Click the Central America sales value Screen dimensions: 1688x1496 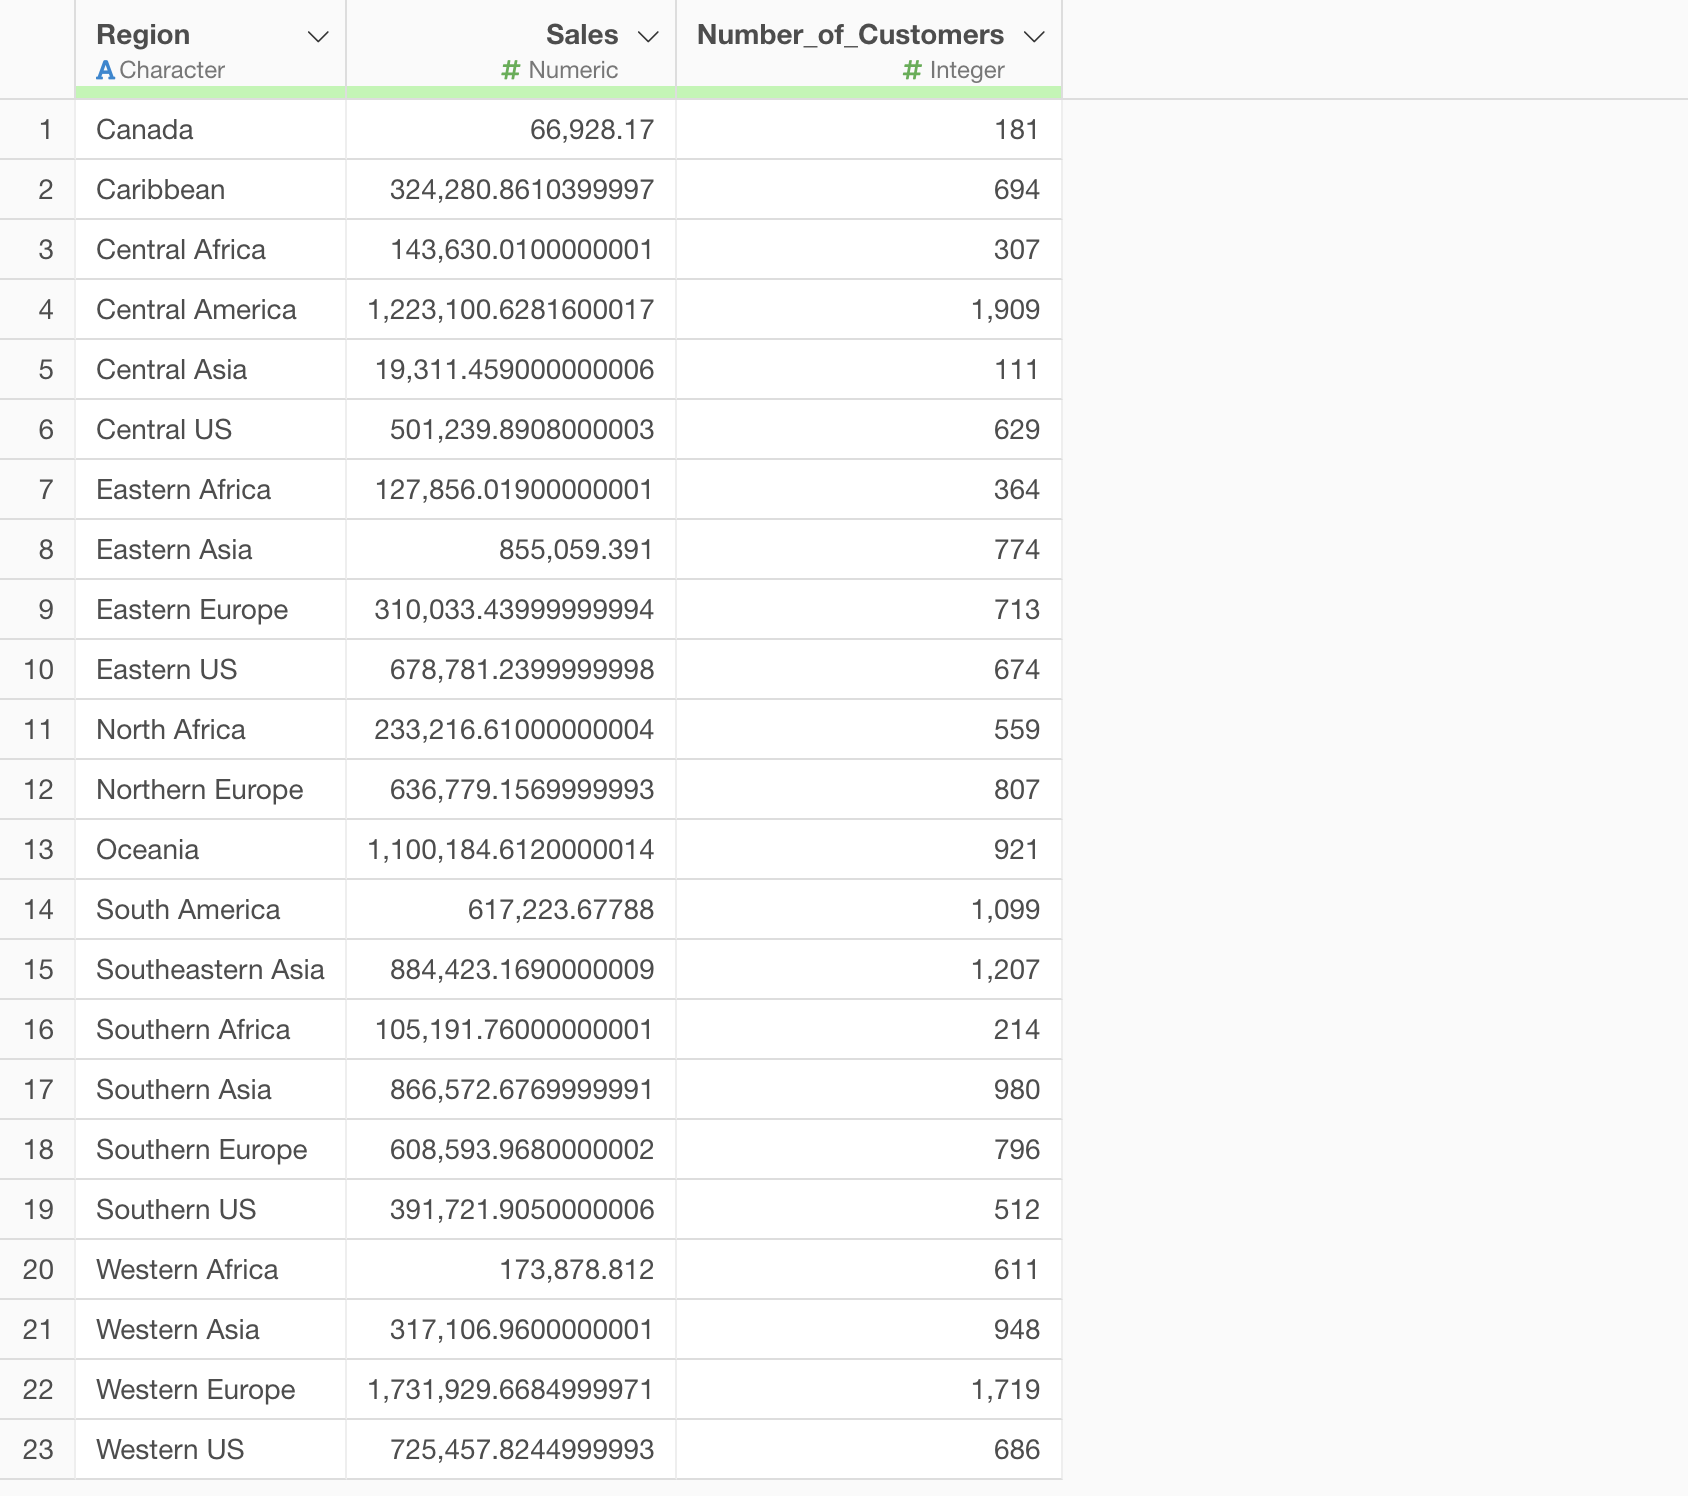coord(510,310)
